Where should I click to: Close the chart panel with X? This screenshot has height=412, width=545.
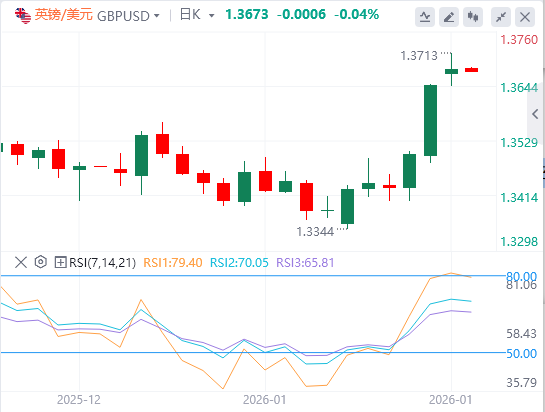[525, 17]
